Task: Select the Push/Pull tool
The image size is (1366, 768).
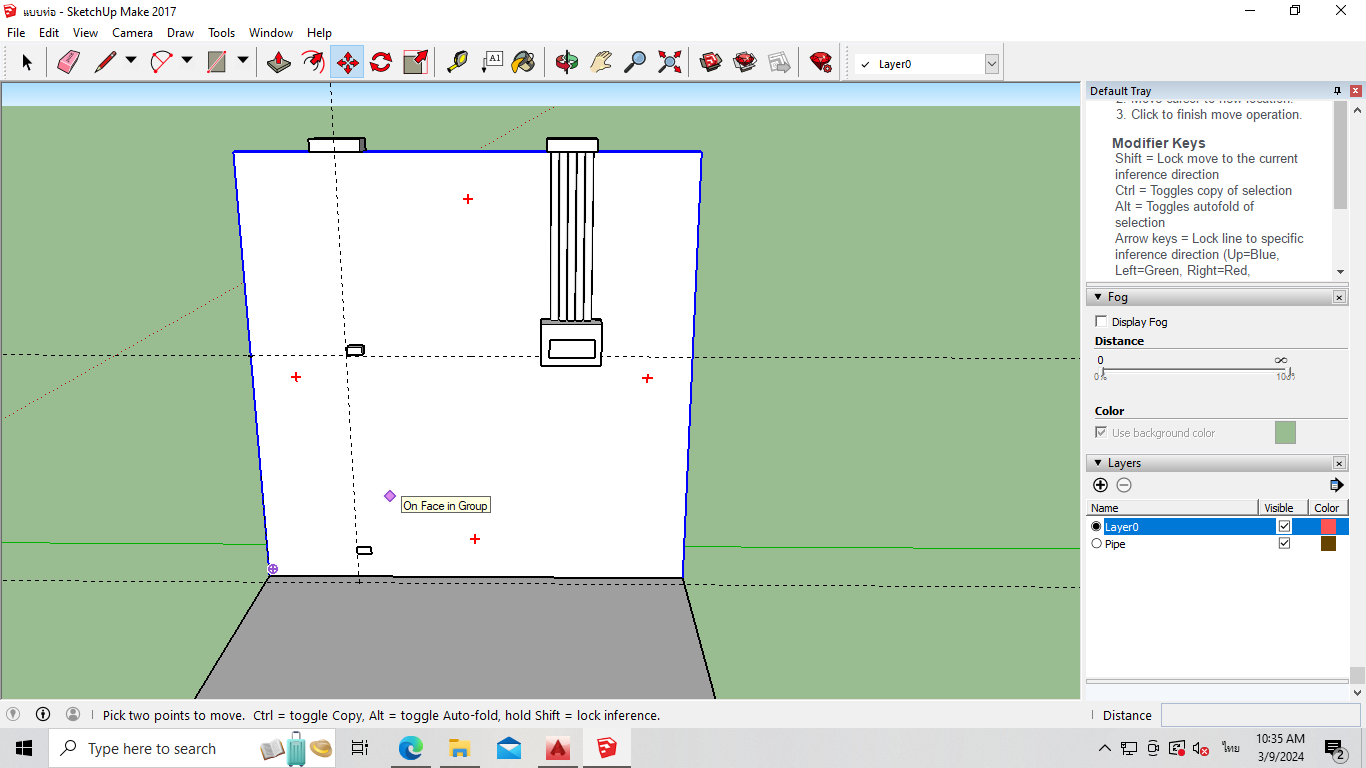Action: point(279,62)
